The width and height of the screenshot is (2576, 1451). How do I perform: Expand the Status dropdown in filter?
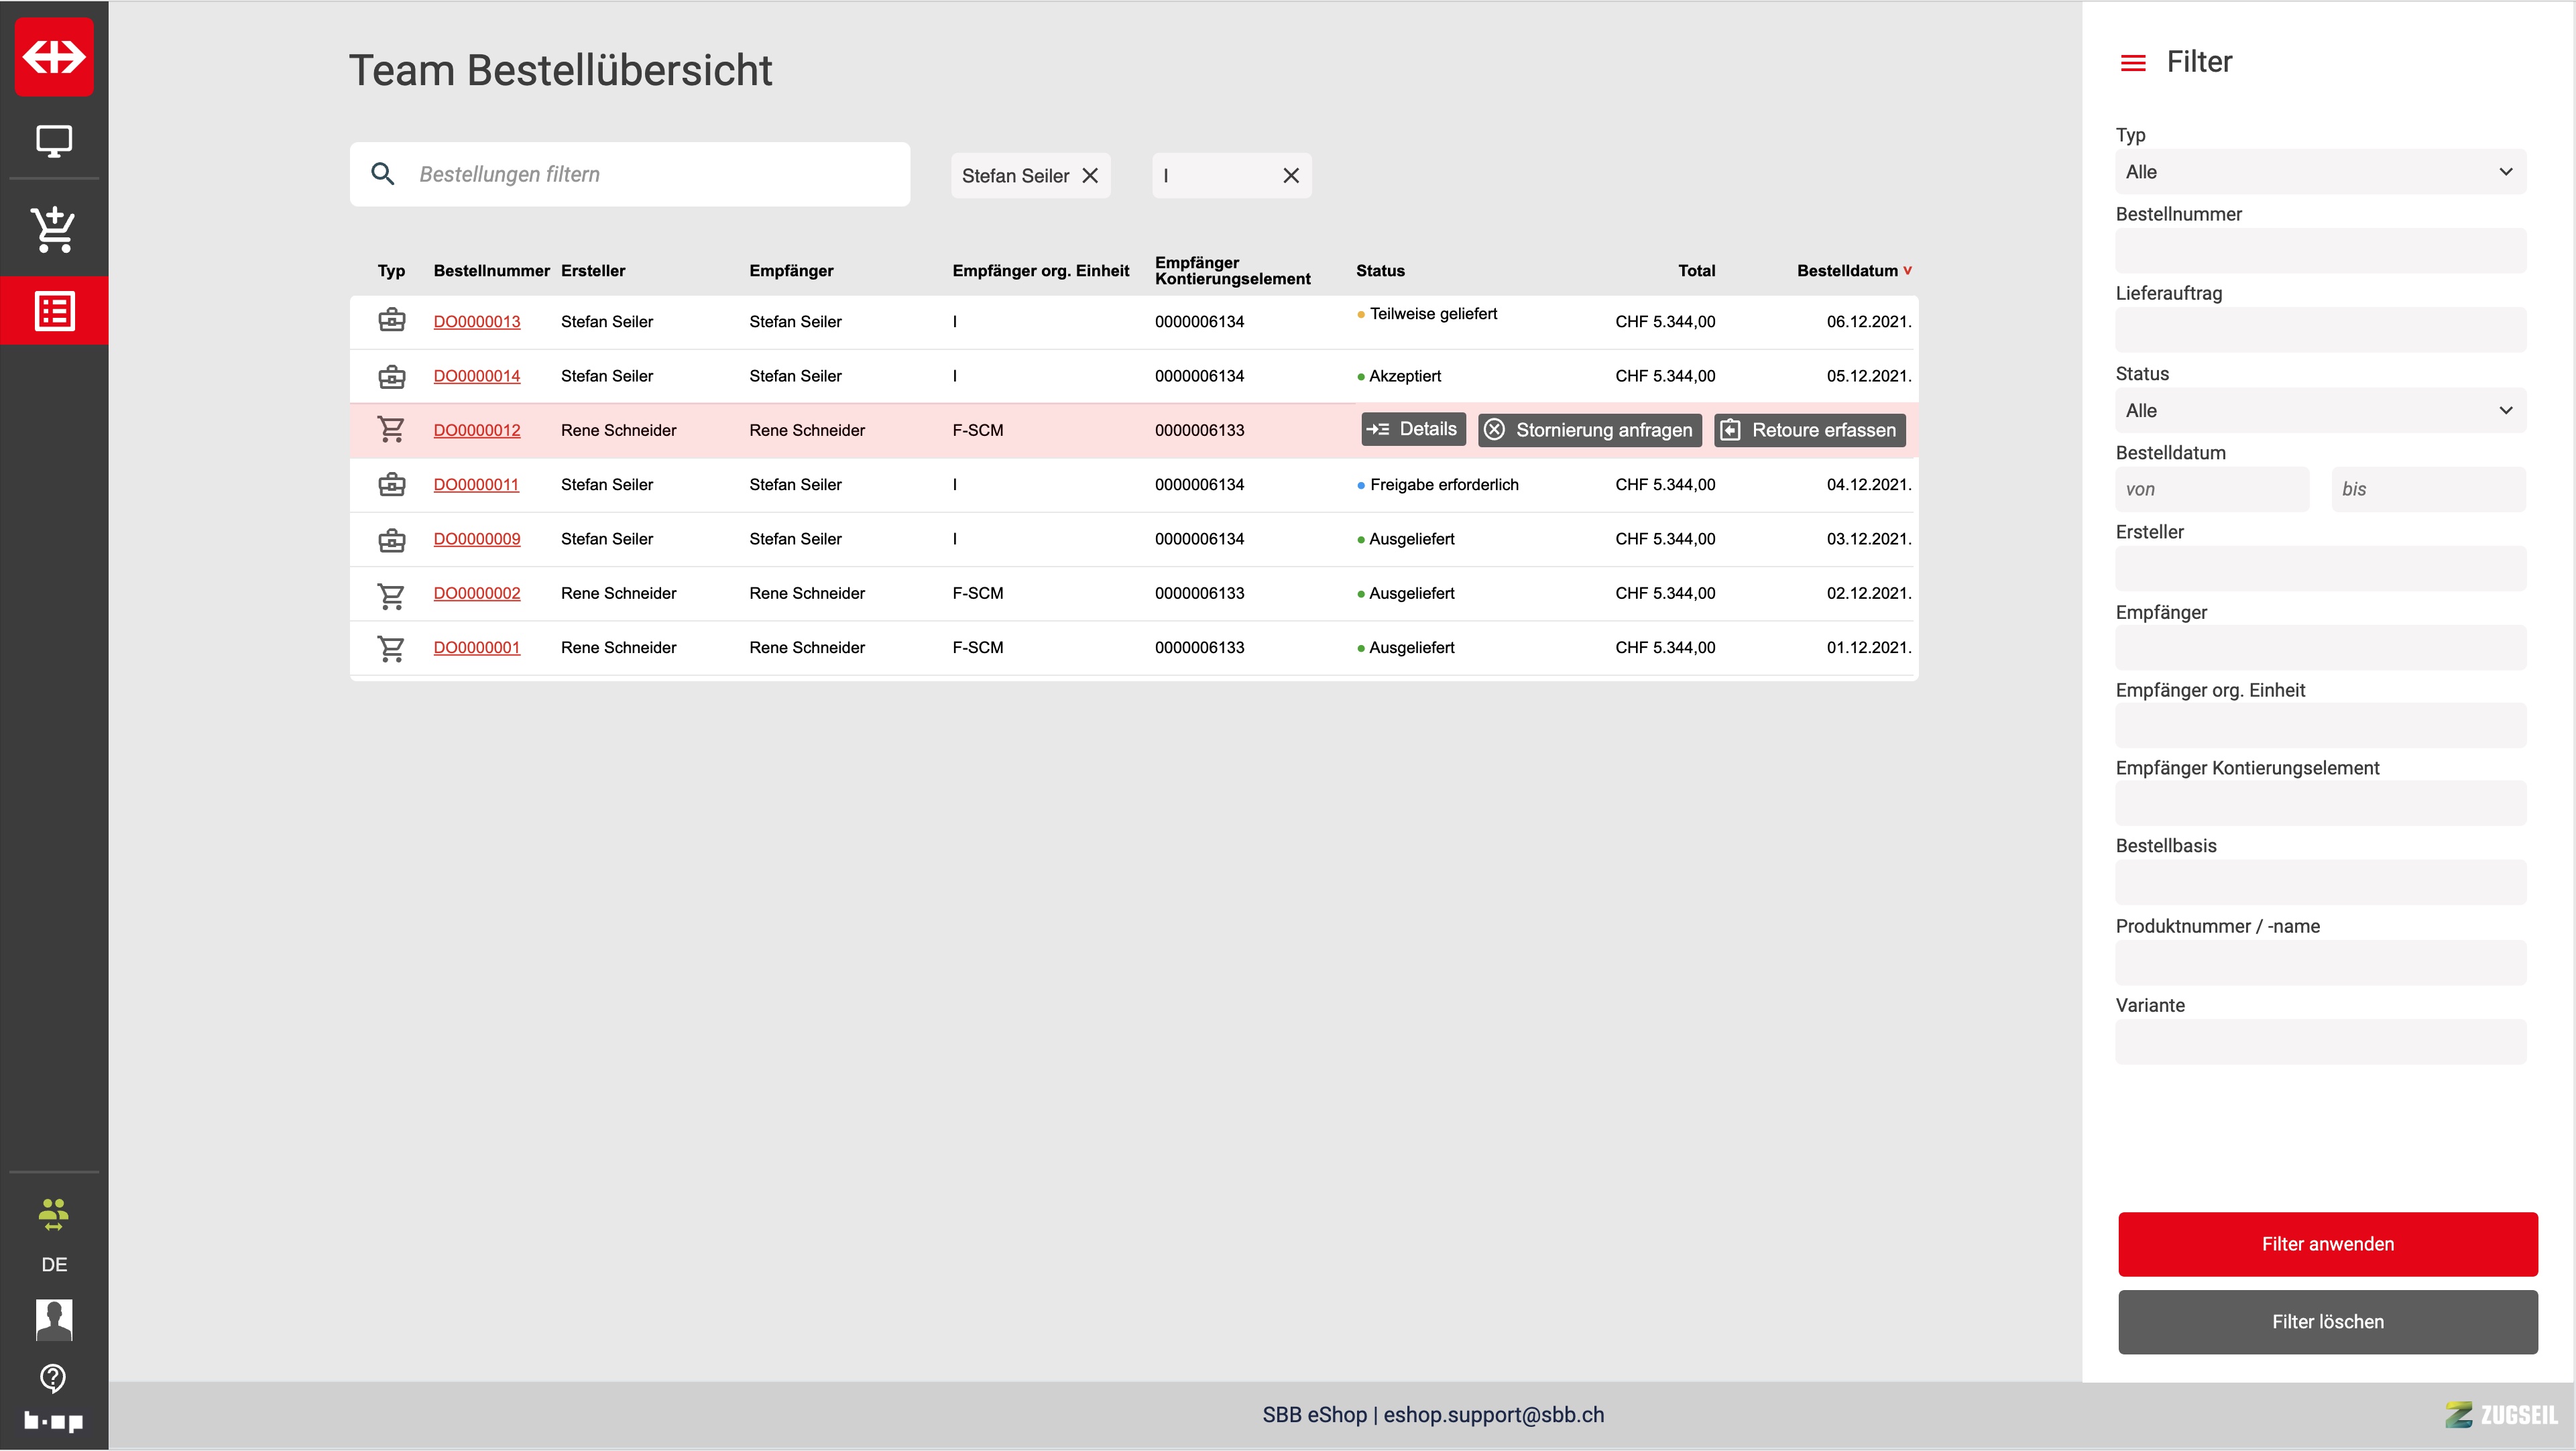[2320, 411]
